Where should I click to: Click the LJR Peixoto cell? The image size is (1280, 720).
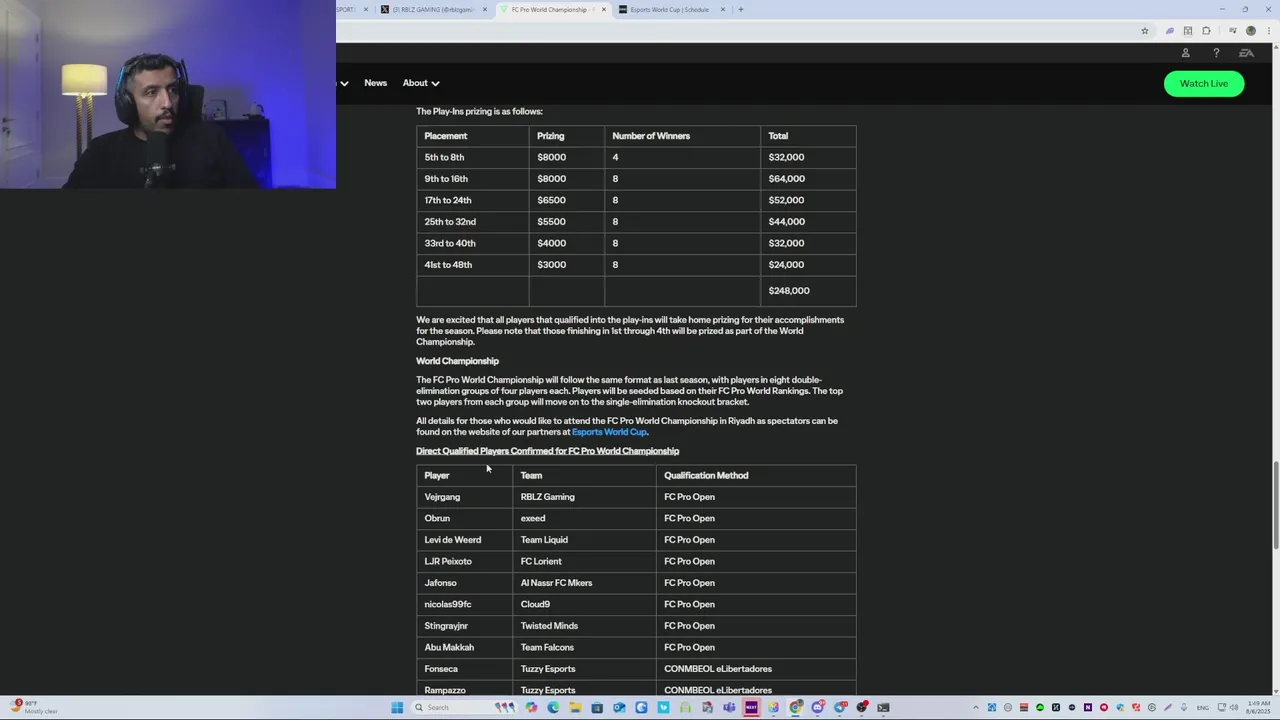(x=464, y=561)
